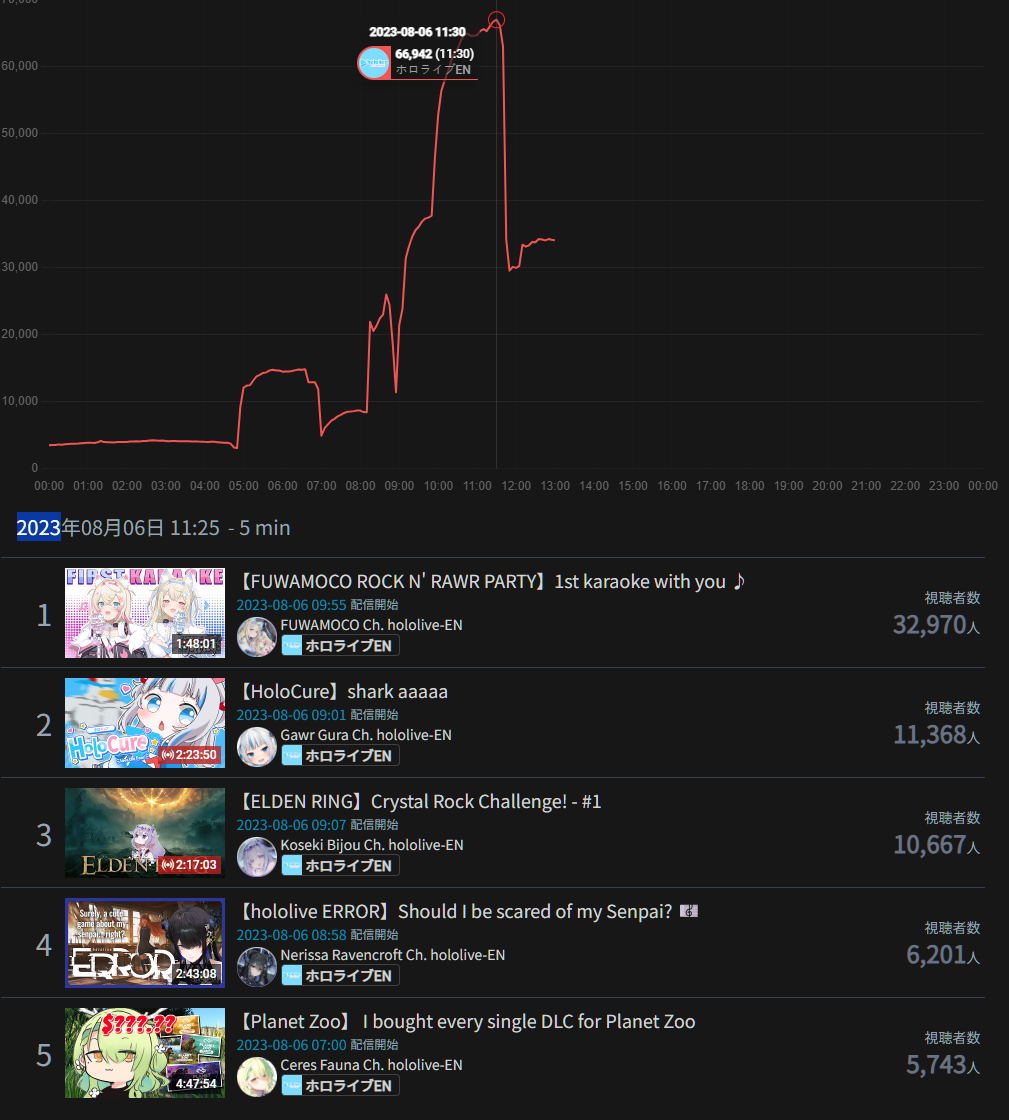The image size is (1009, 1120).
Task: Click ホロライブEN group badge under Gawr Gura stream
Action: pyautogui.click(x=340, y=756)
